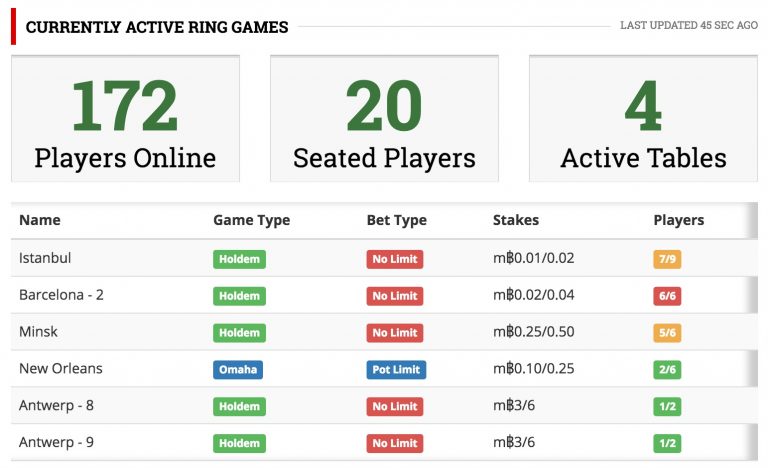
Task: Sort by the Game Type column header
Action: click(251, 220)
